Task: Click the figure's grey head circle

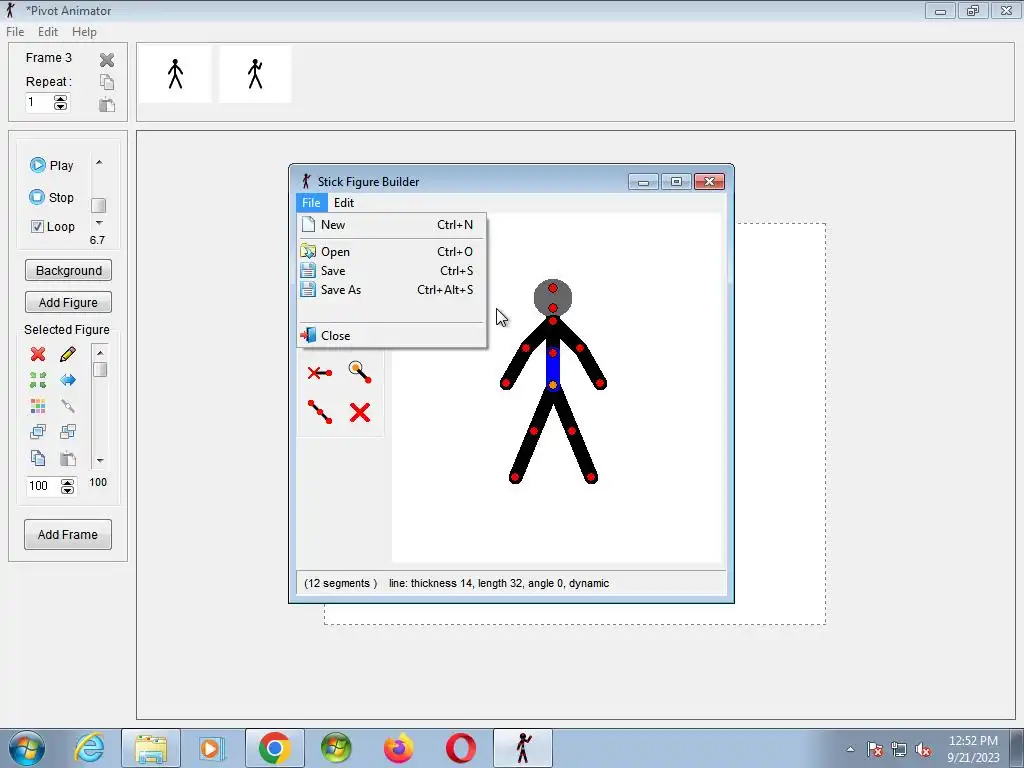Action: (x=553, y=298)
